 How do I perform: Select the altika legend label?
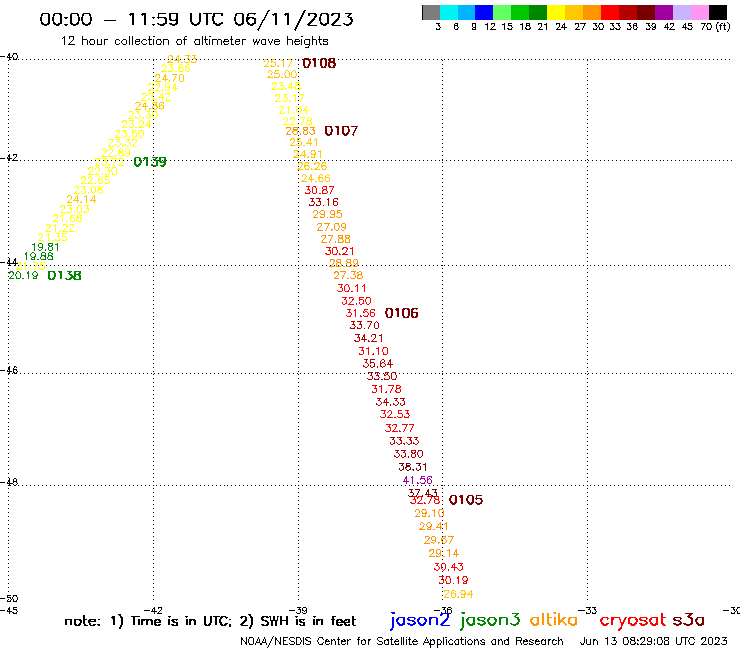point(554,619)
